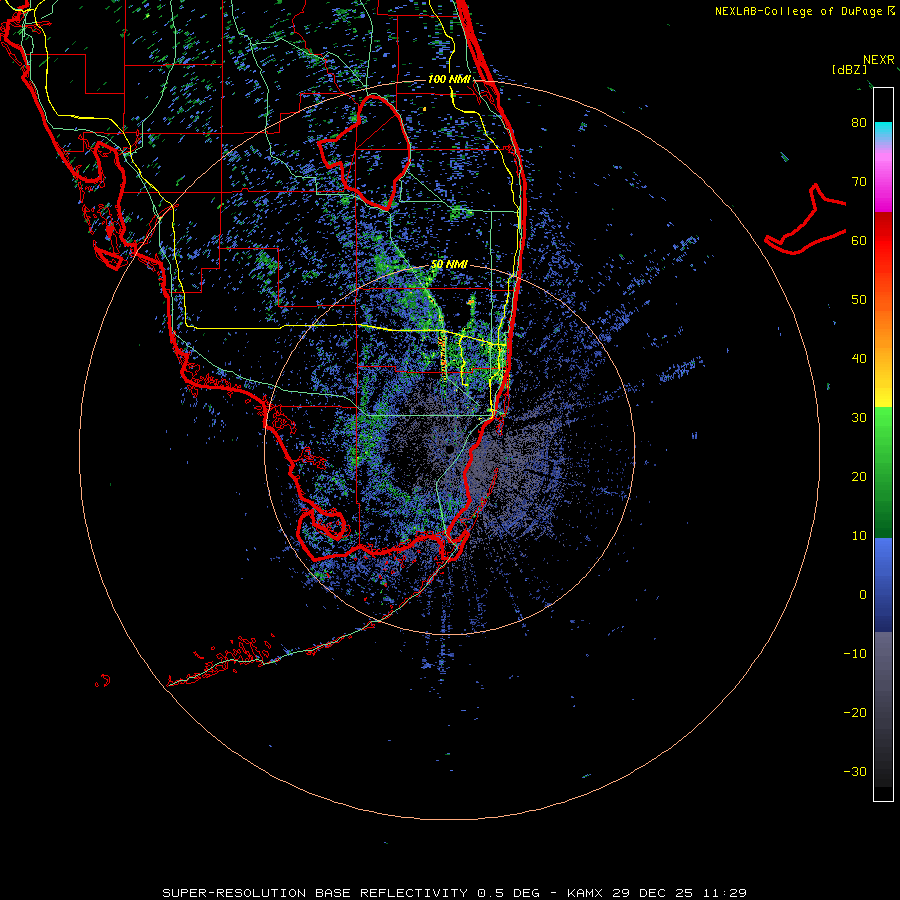This screenshot has width=900, height=900.
Task: Click the 70 value on the dBZ scale
Action: coord(859,182)
